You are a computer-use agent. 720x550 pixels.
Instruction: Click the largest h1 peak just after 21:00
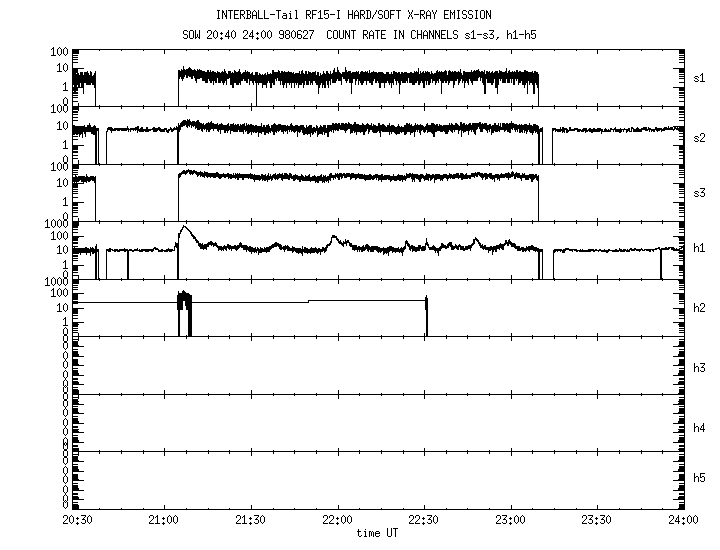point(183,229)
